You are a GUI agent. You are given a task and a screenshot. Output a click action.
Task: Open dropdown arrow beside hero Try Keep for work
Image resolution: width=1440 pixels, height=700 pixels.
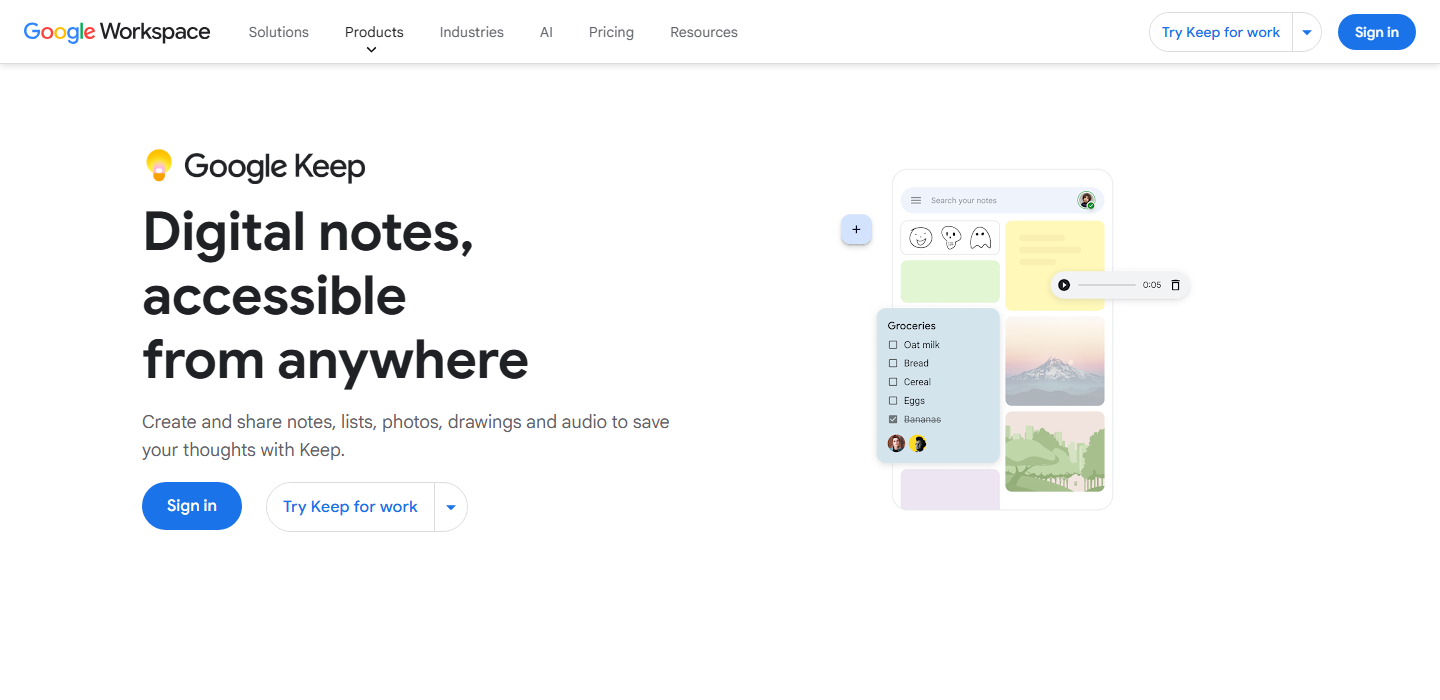pos(451,507)
